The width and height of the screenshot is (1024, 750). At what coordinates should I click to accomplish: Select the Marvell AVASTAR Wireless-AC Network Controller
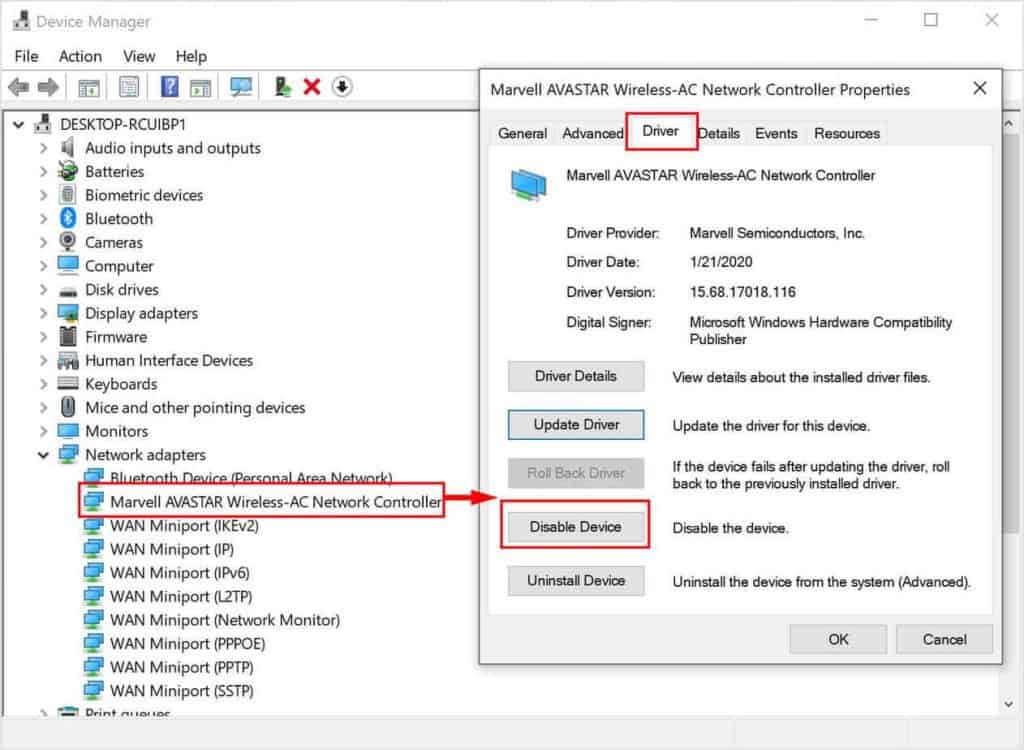pos(262,501)
